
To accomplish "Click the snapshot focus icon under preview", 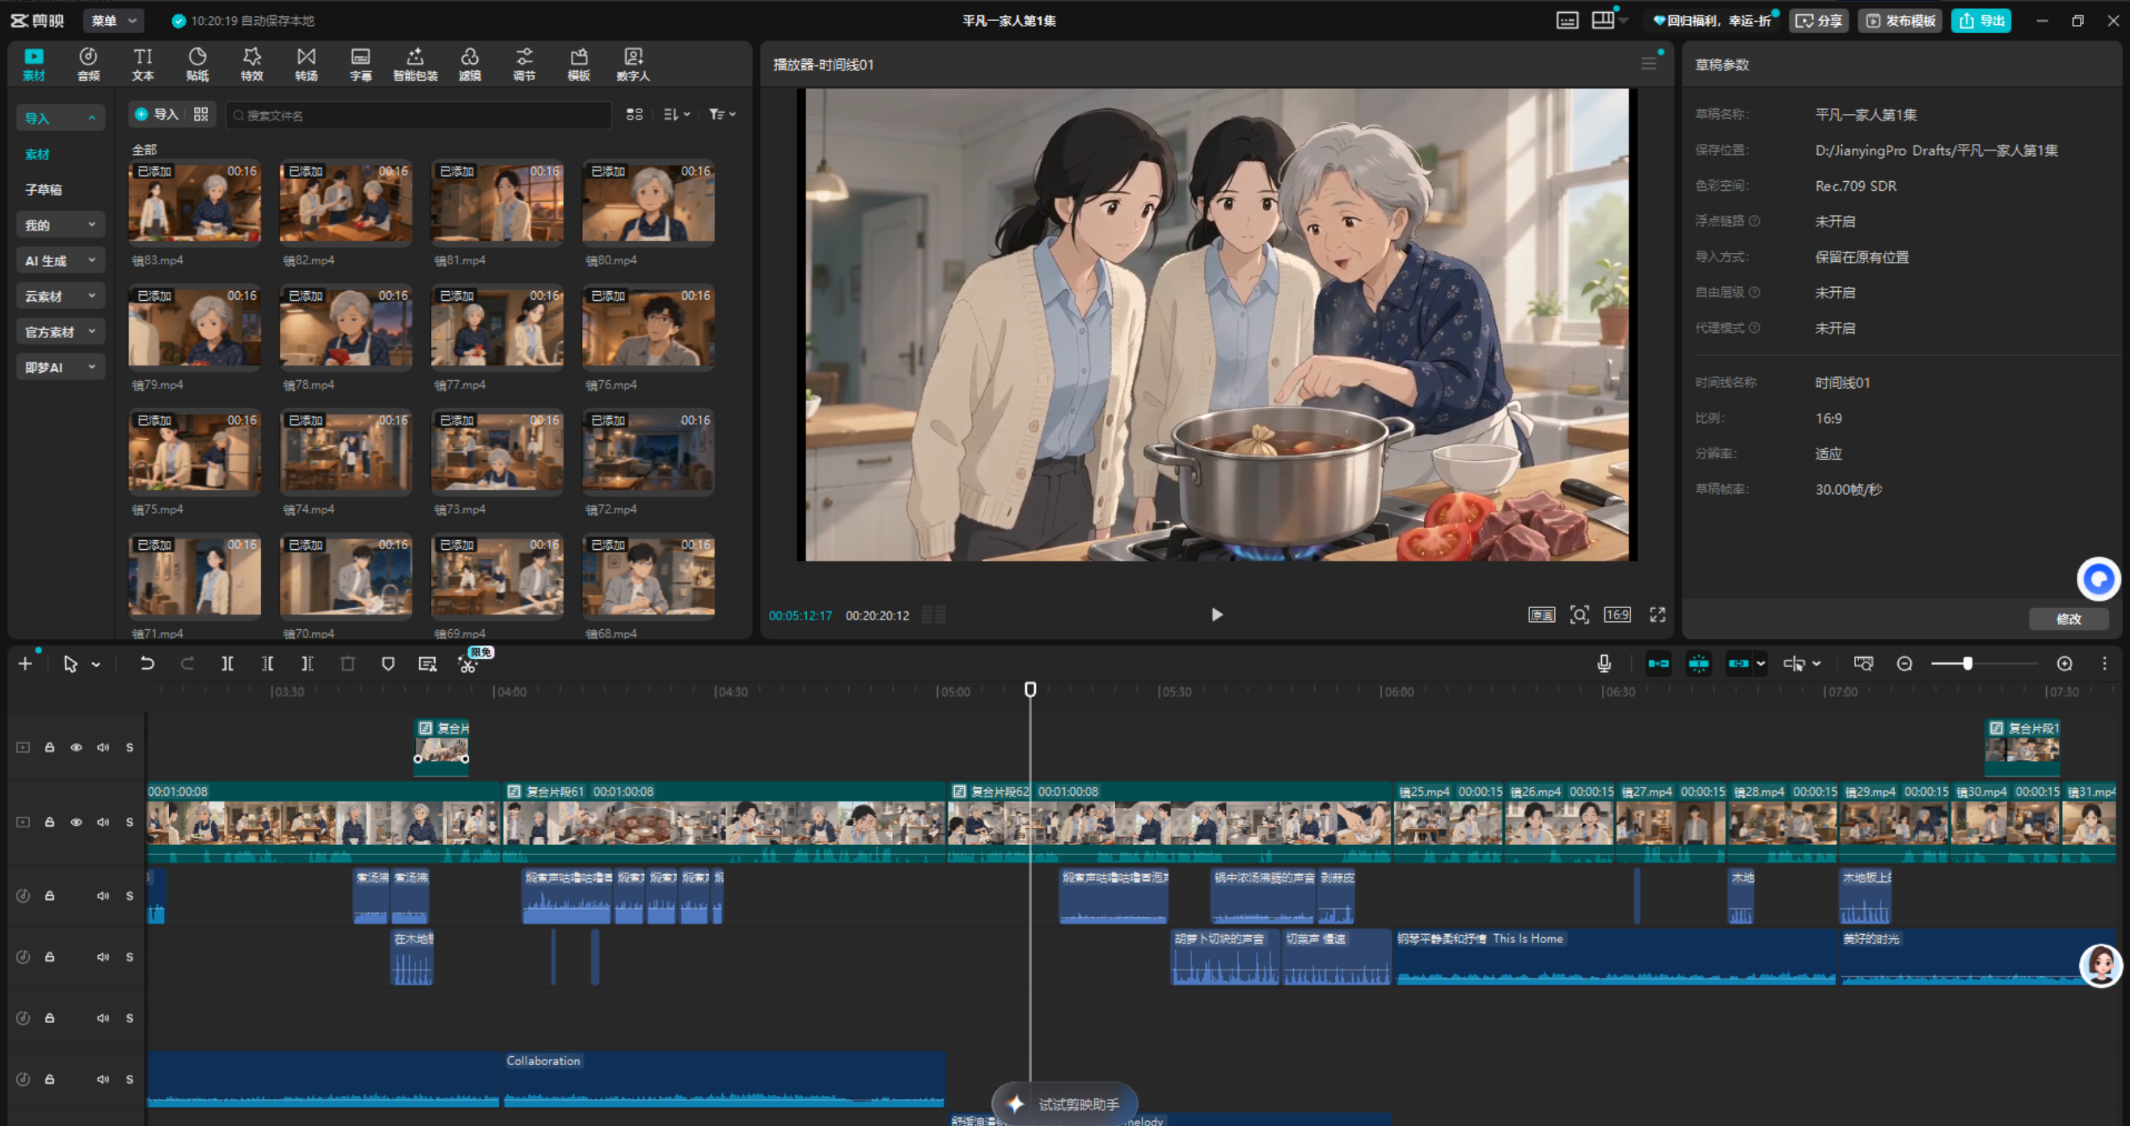I will tap(1579, 615).
